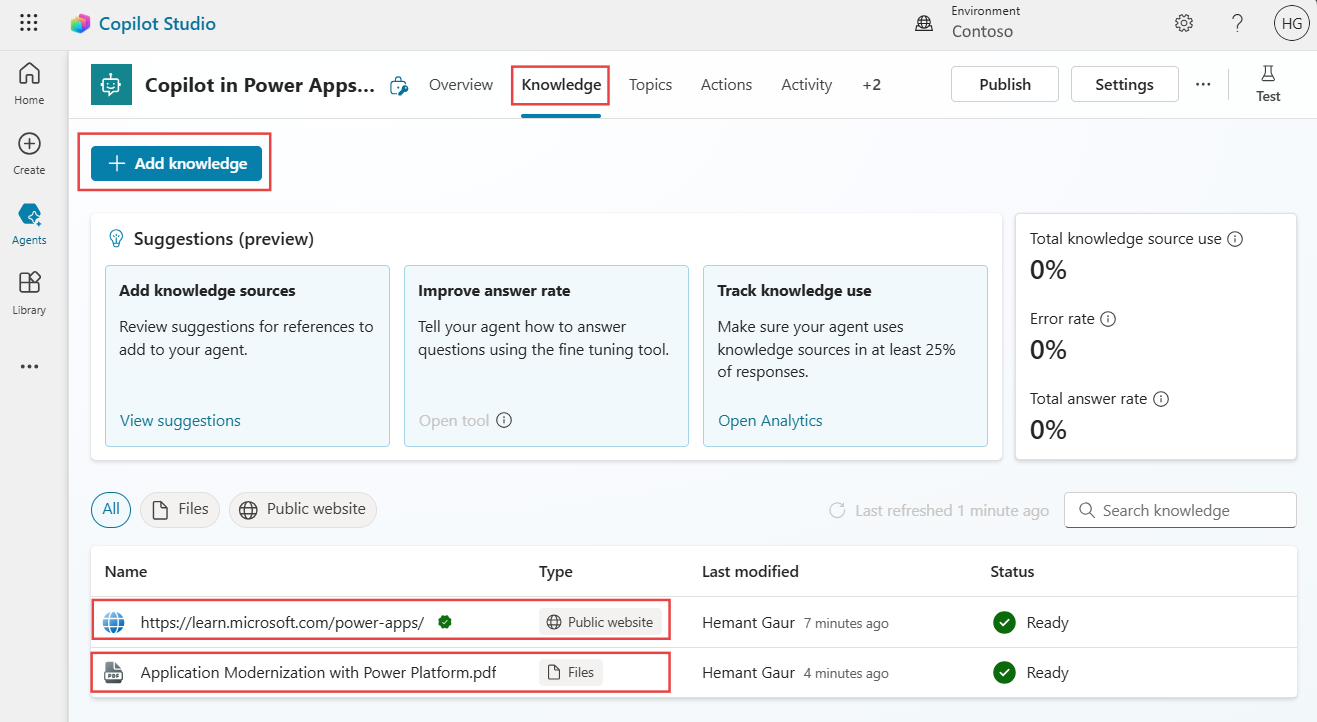This screenshot has width=1317, height=722.
Task: Click info icon beside Total answer rate
Action: 1161,399
